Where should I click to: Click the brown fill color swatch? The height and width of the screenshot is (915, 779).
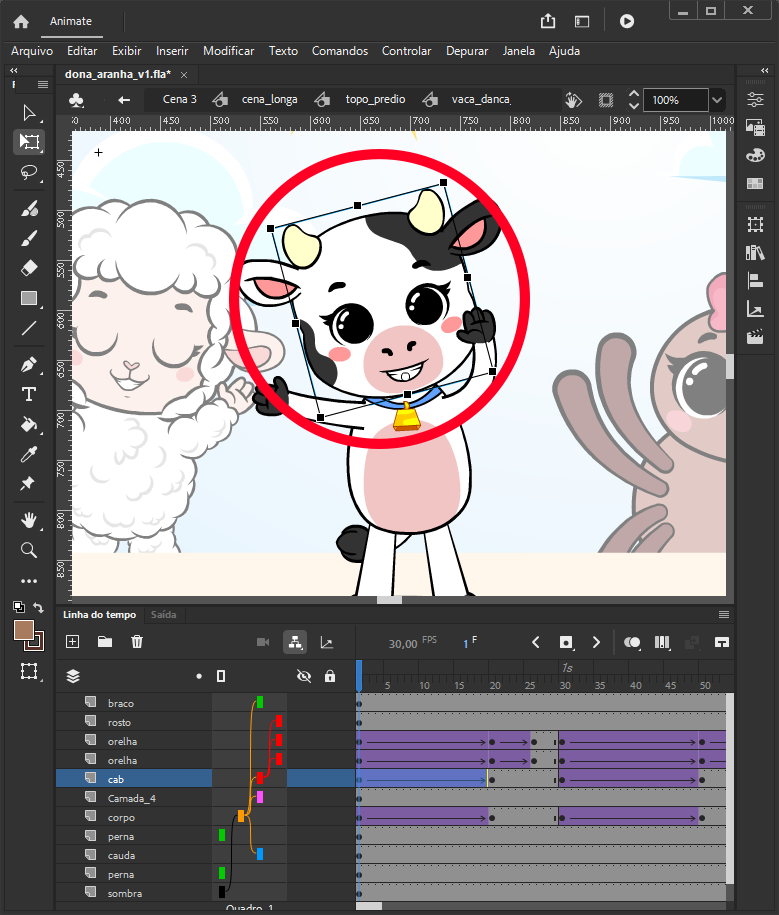[x=24, y=630]
